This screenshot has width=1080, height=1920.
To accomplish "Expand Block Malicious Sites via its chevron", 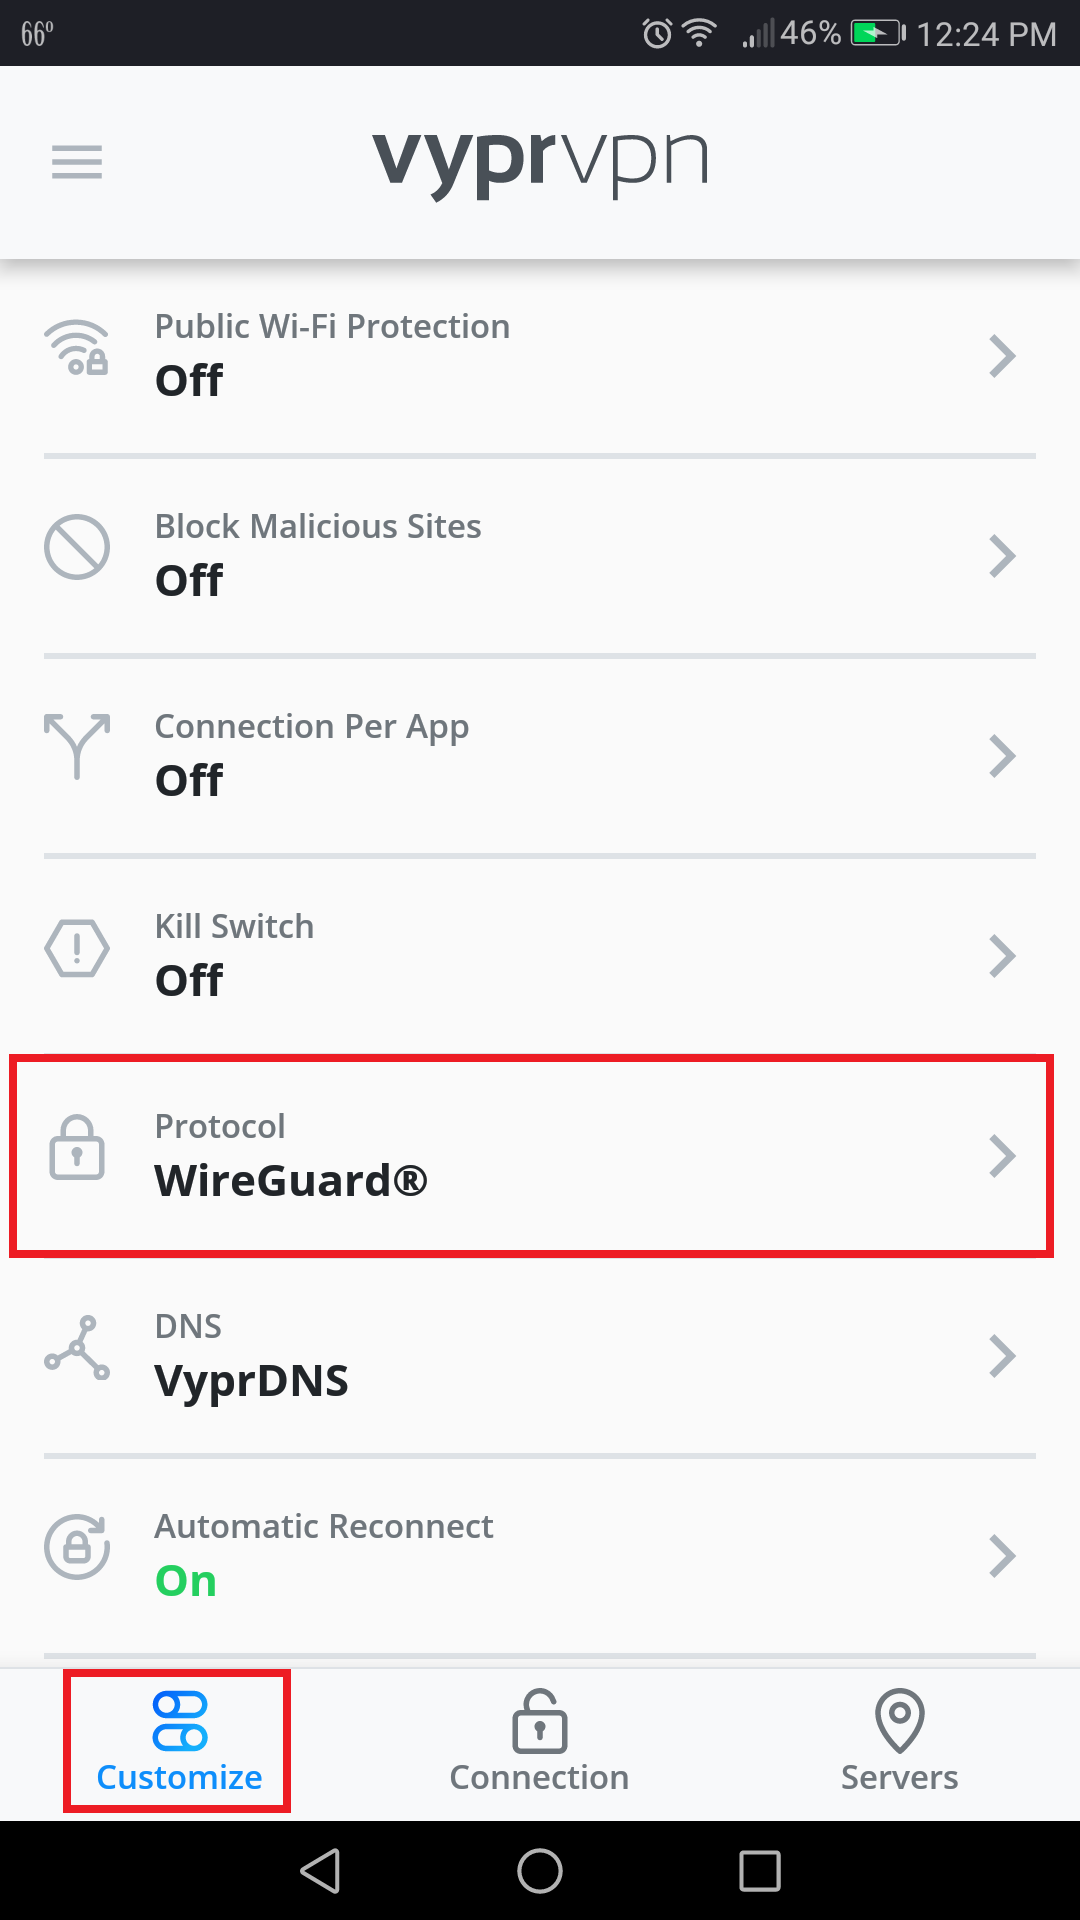I will 1003,556.
